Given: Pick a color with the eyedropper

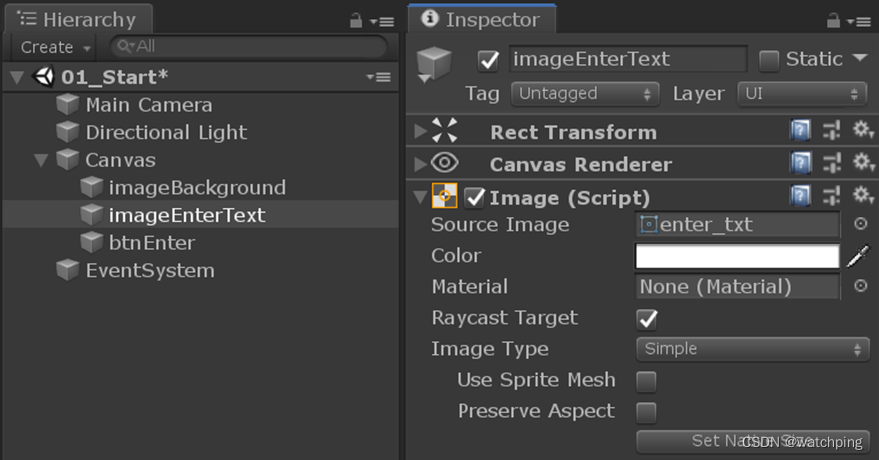Looking at the screenshot, I should 858,256.
